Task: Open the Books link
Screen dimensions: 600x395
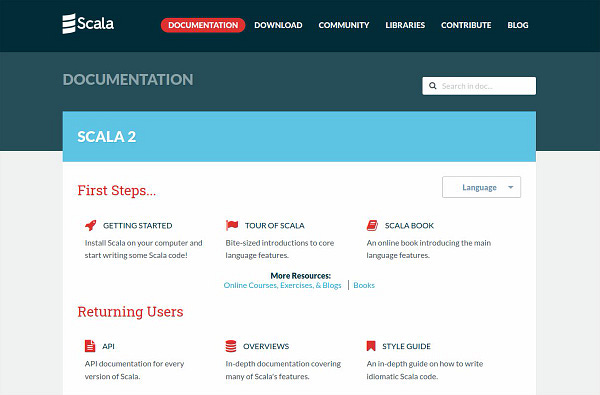Action: click(x=364, y=285)
